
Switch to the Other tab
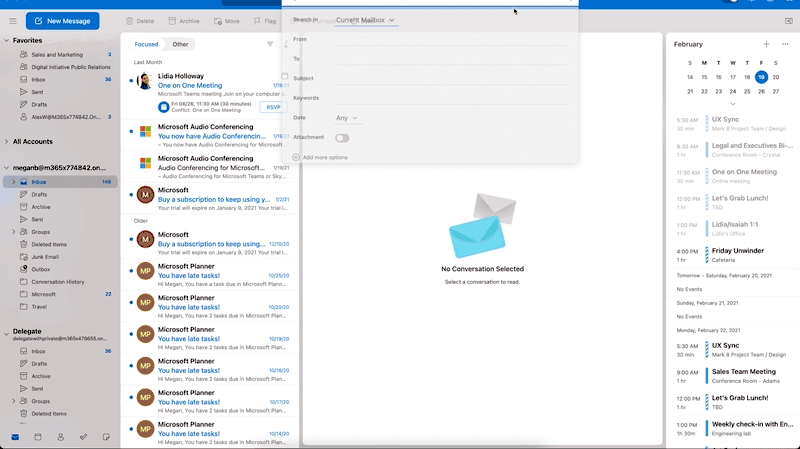(180, 44)
